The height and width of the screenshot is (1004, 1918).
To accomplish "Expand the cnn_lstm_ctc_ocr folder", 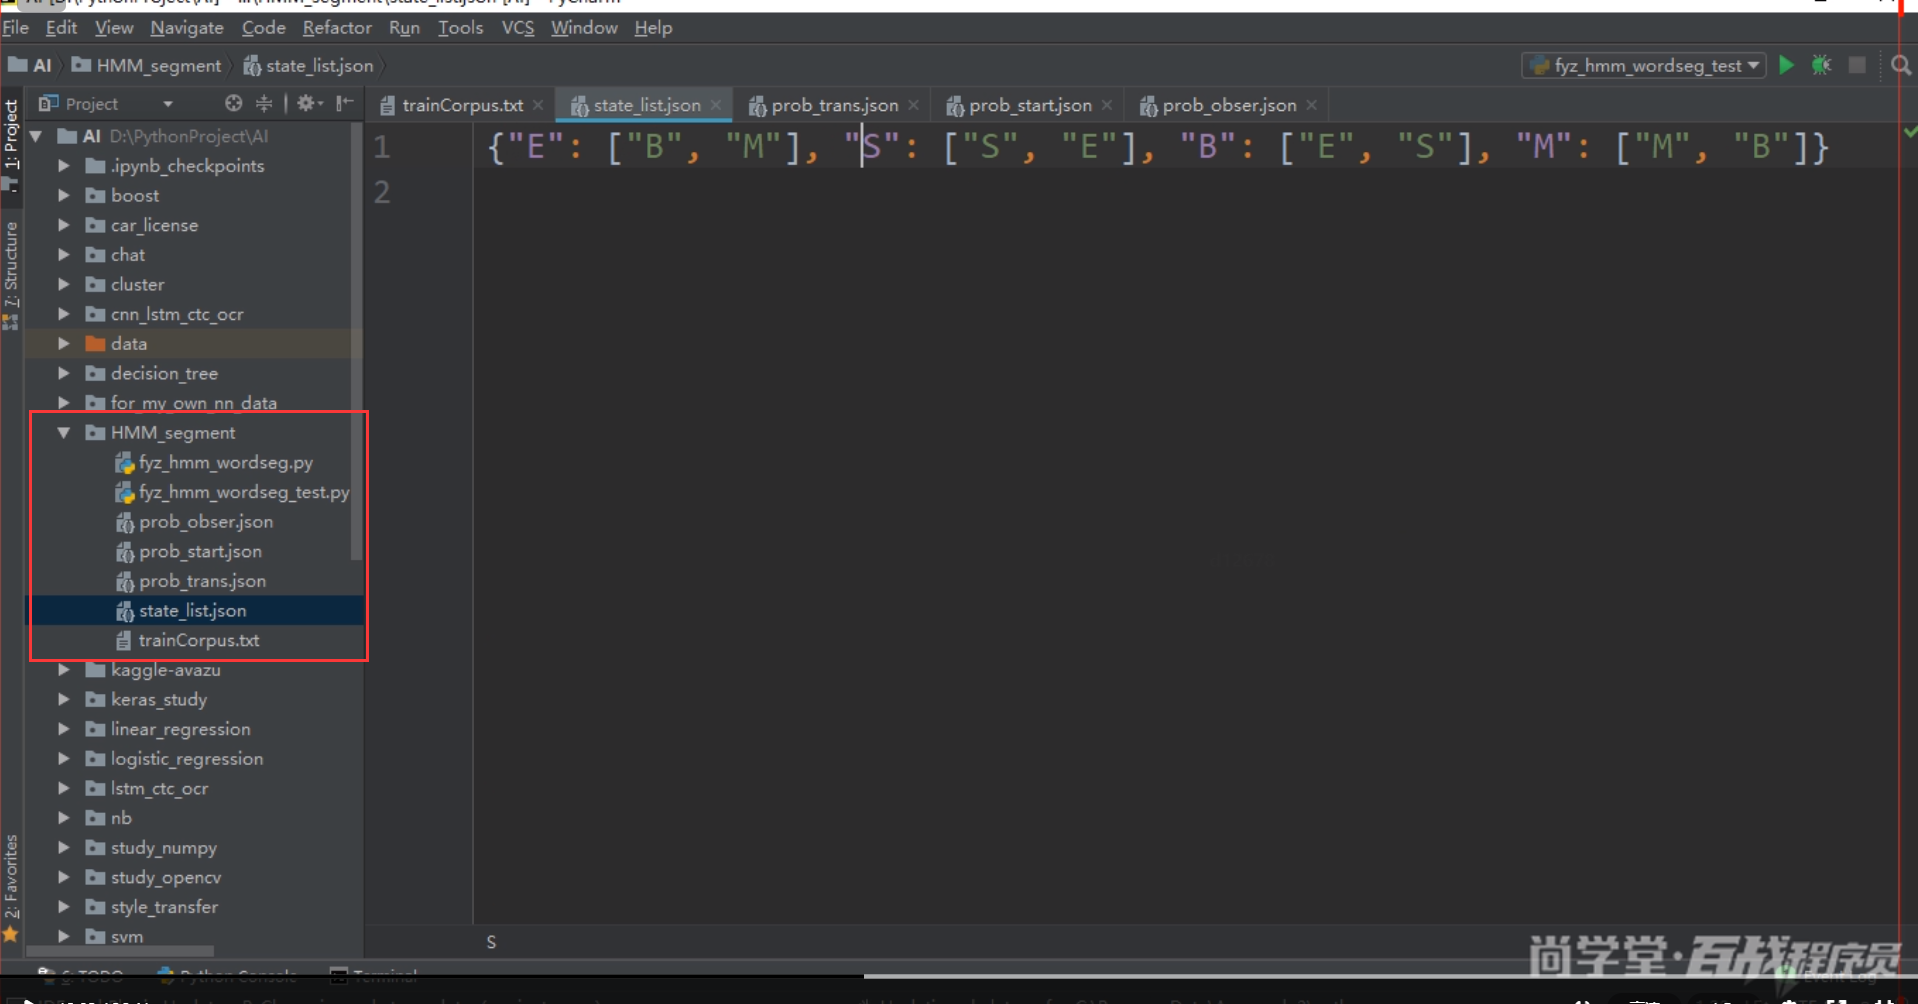I will (x=64, y=314).
